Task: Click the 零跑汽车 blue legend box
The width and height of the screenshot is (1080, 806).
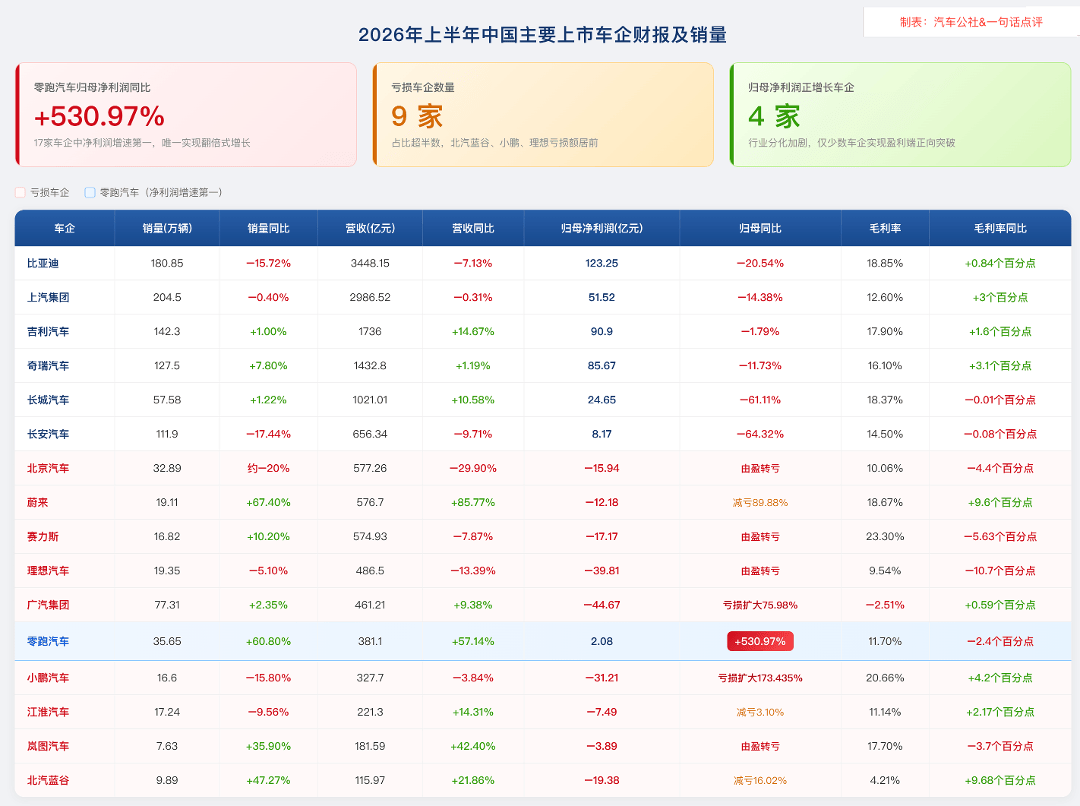Action: pyautogui.click(x=90, y=192)
